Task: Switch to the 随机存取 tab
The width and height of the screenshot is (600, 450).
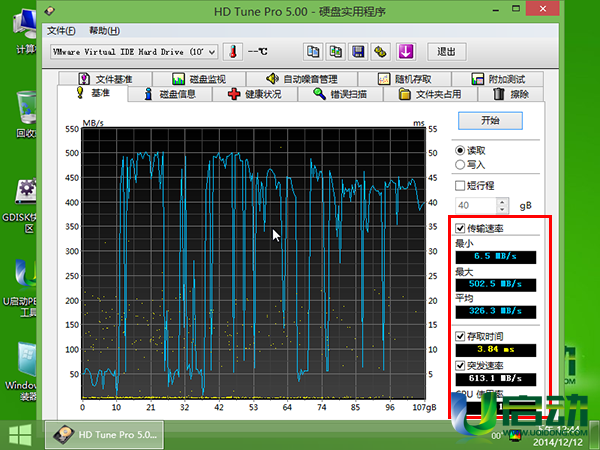Action: (404, 79)
